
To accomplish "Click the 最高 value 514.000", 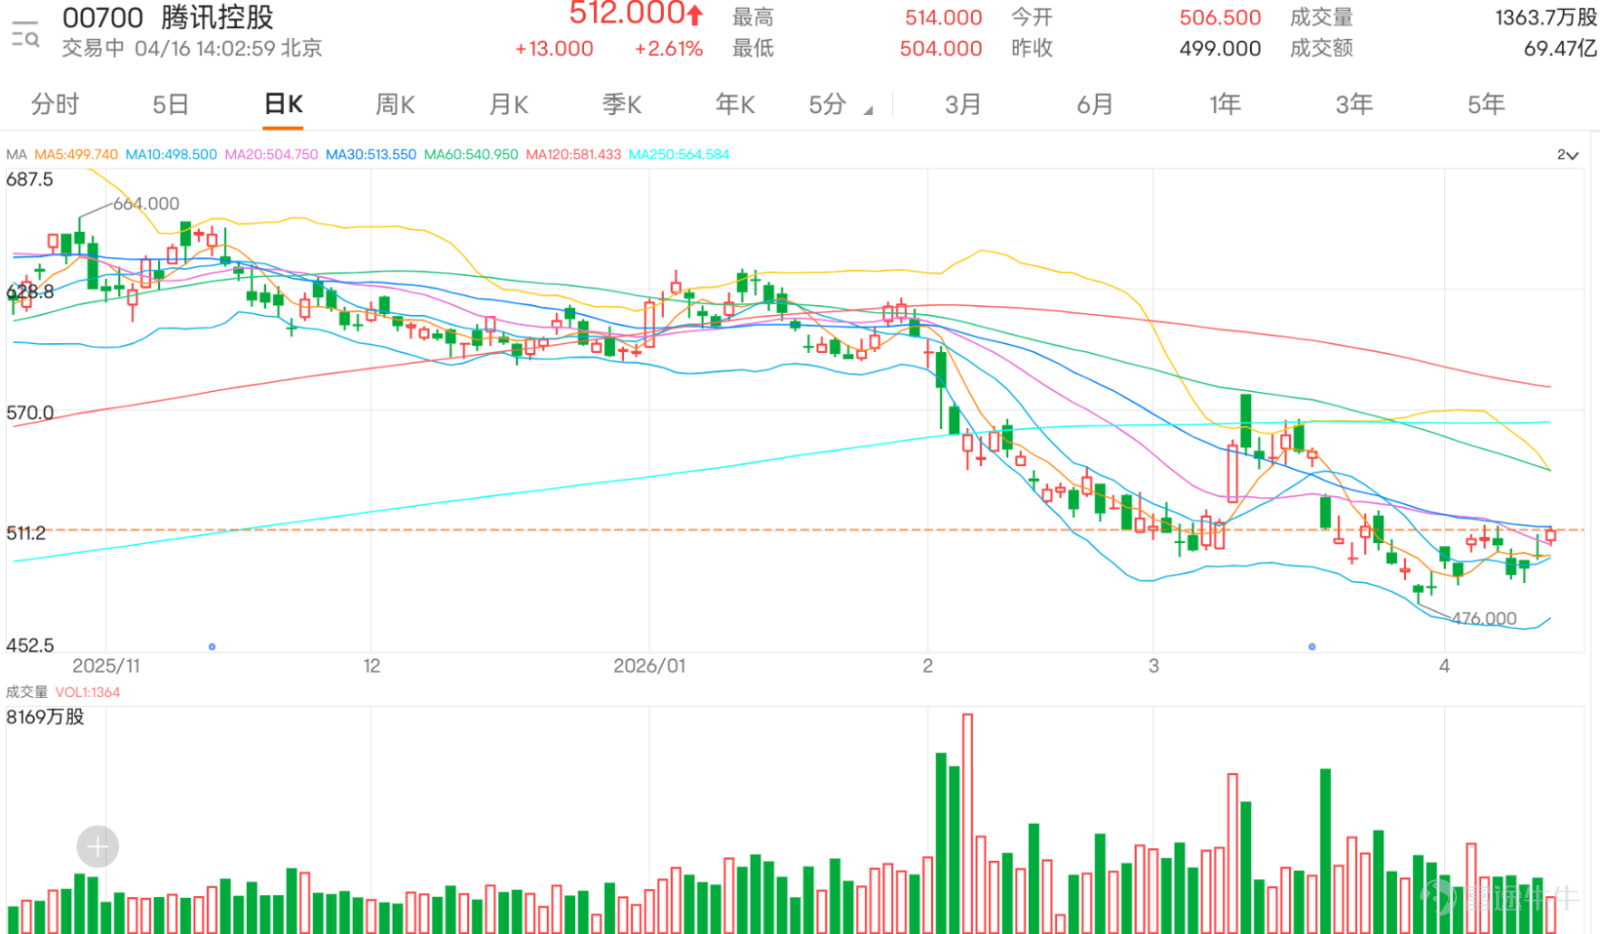I will coord(943,18).
